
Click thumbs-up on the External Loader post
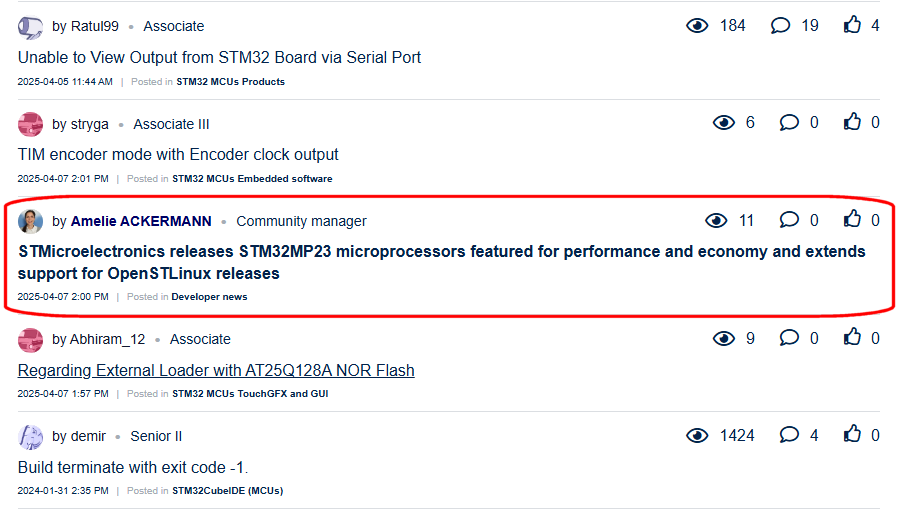pos(852,338)
